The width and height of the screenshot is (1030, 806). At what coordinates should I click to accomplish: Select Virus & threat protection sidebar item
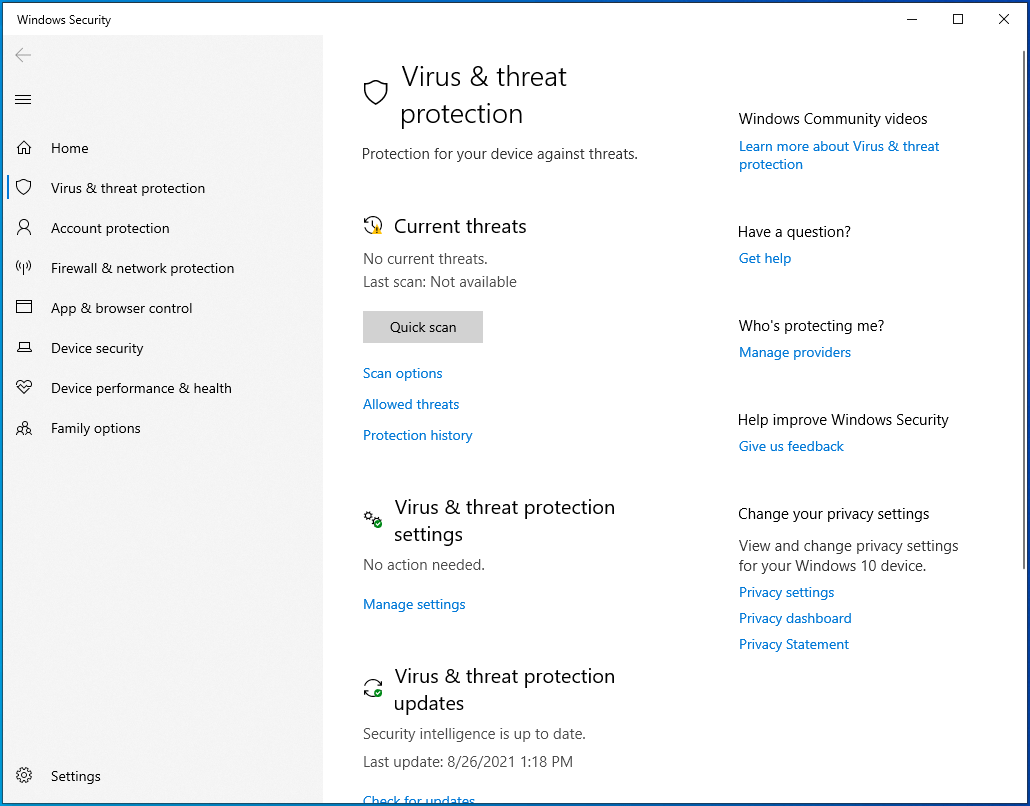click(127, 188)
